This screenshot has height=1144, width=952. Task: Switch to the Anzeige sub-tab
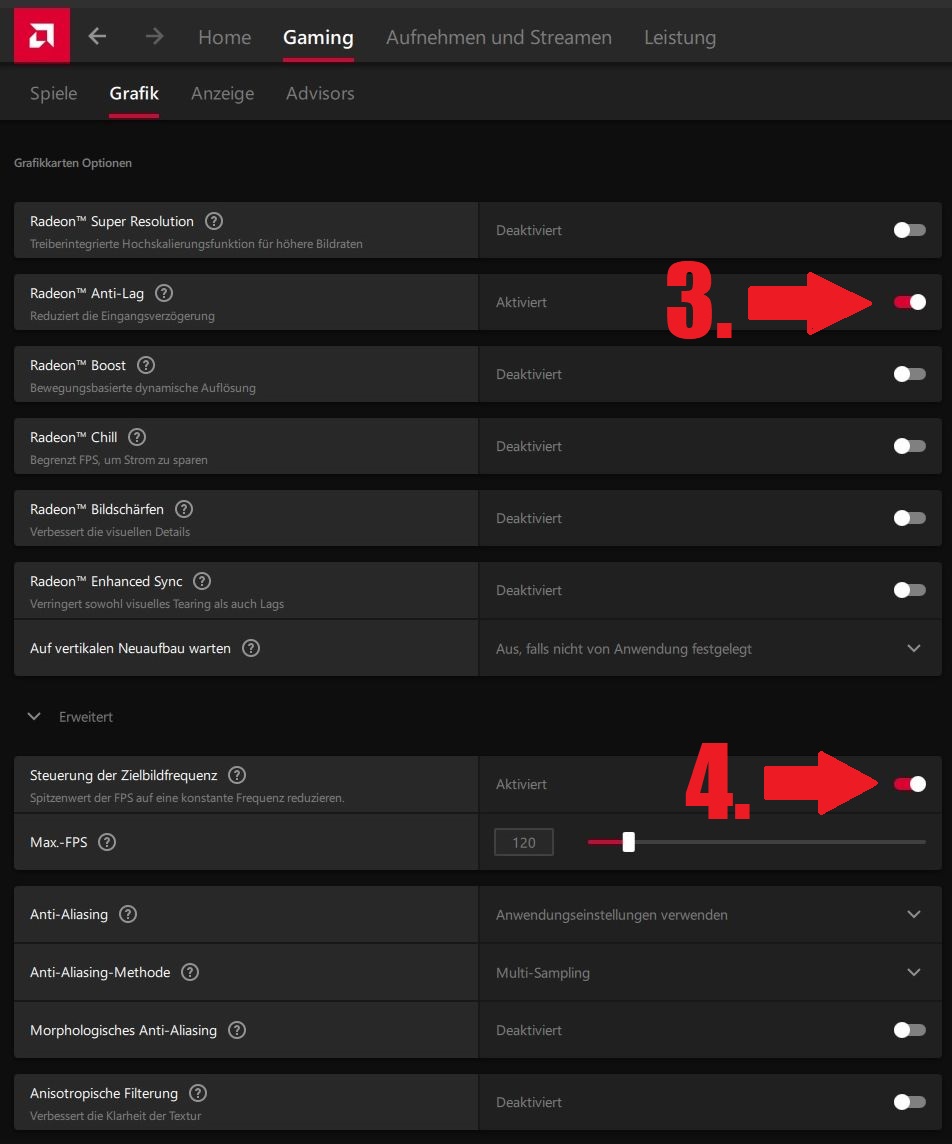(222, 93)
